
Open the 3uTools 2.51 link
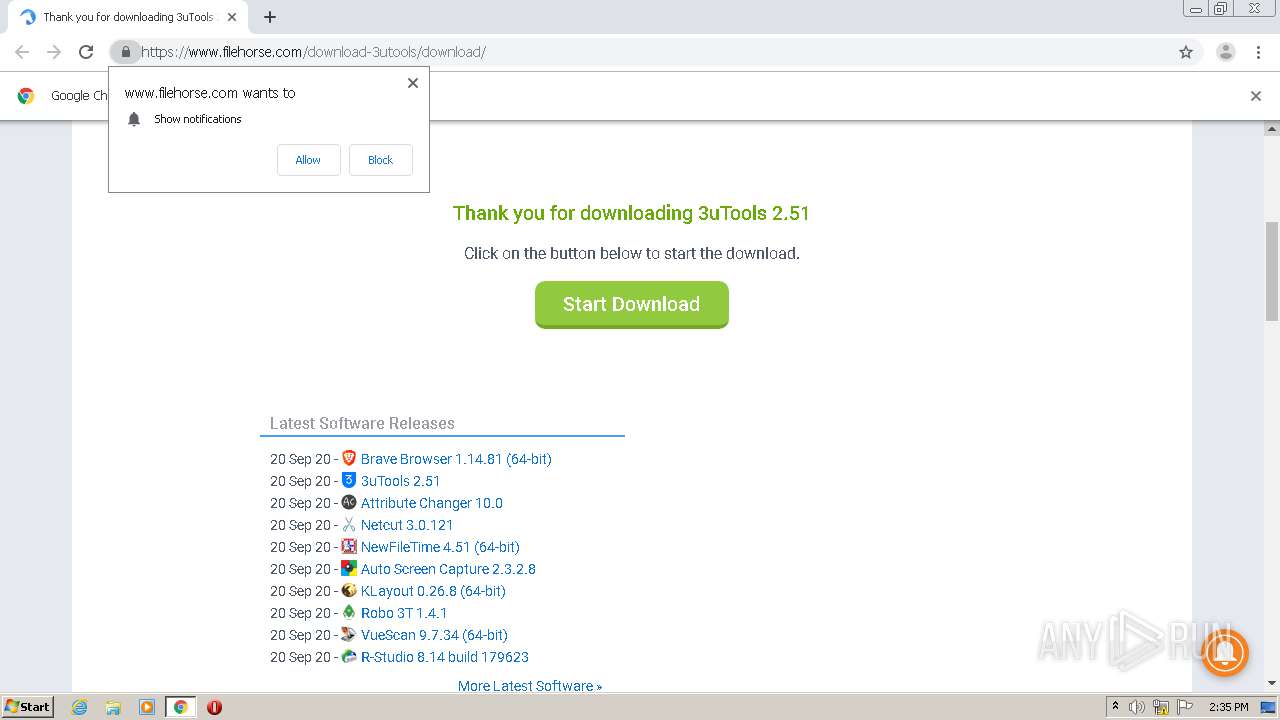[x=400, y=481]
